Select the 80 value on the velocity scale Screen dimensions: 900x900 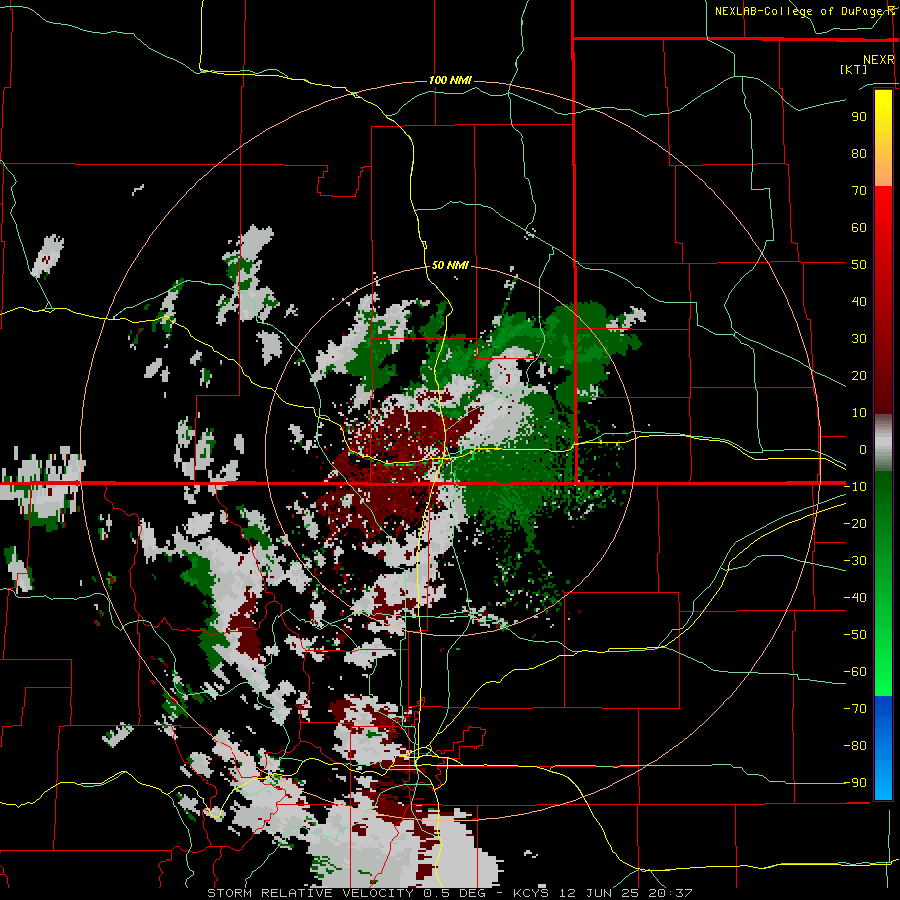859,153
